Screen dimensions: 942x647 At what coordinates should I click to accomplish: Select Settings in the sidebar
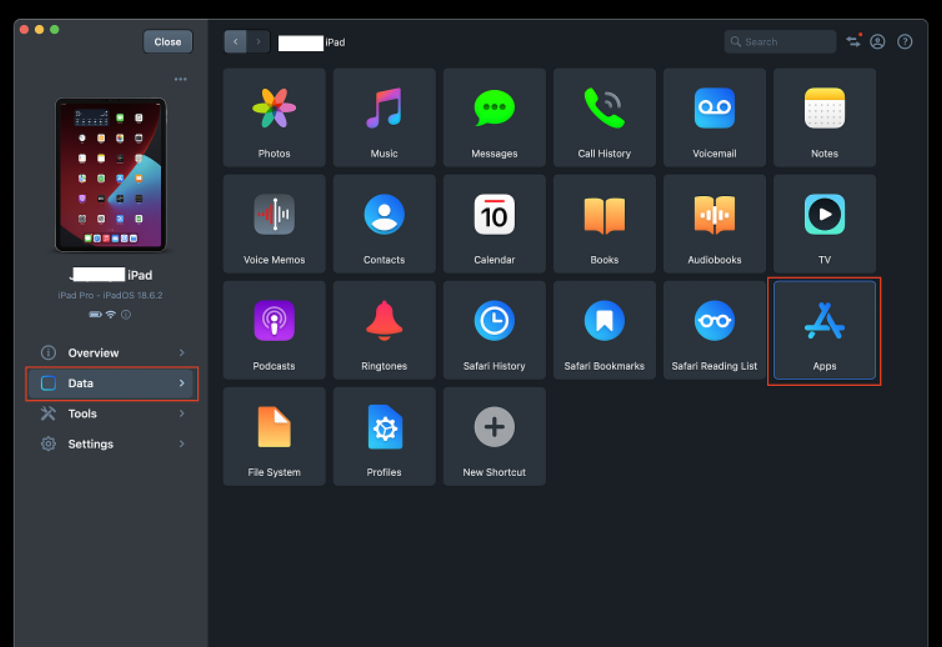[x=112, y=444]
